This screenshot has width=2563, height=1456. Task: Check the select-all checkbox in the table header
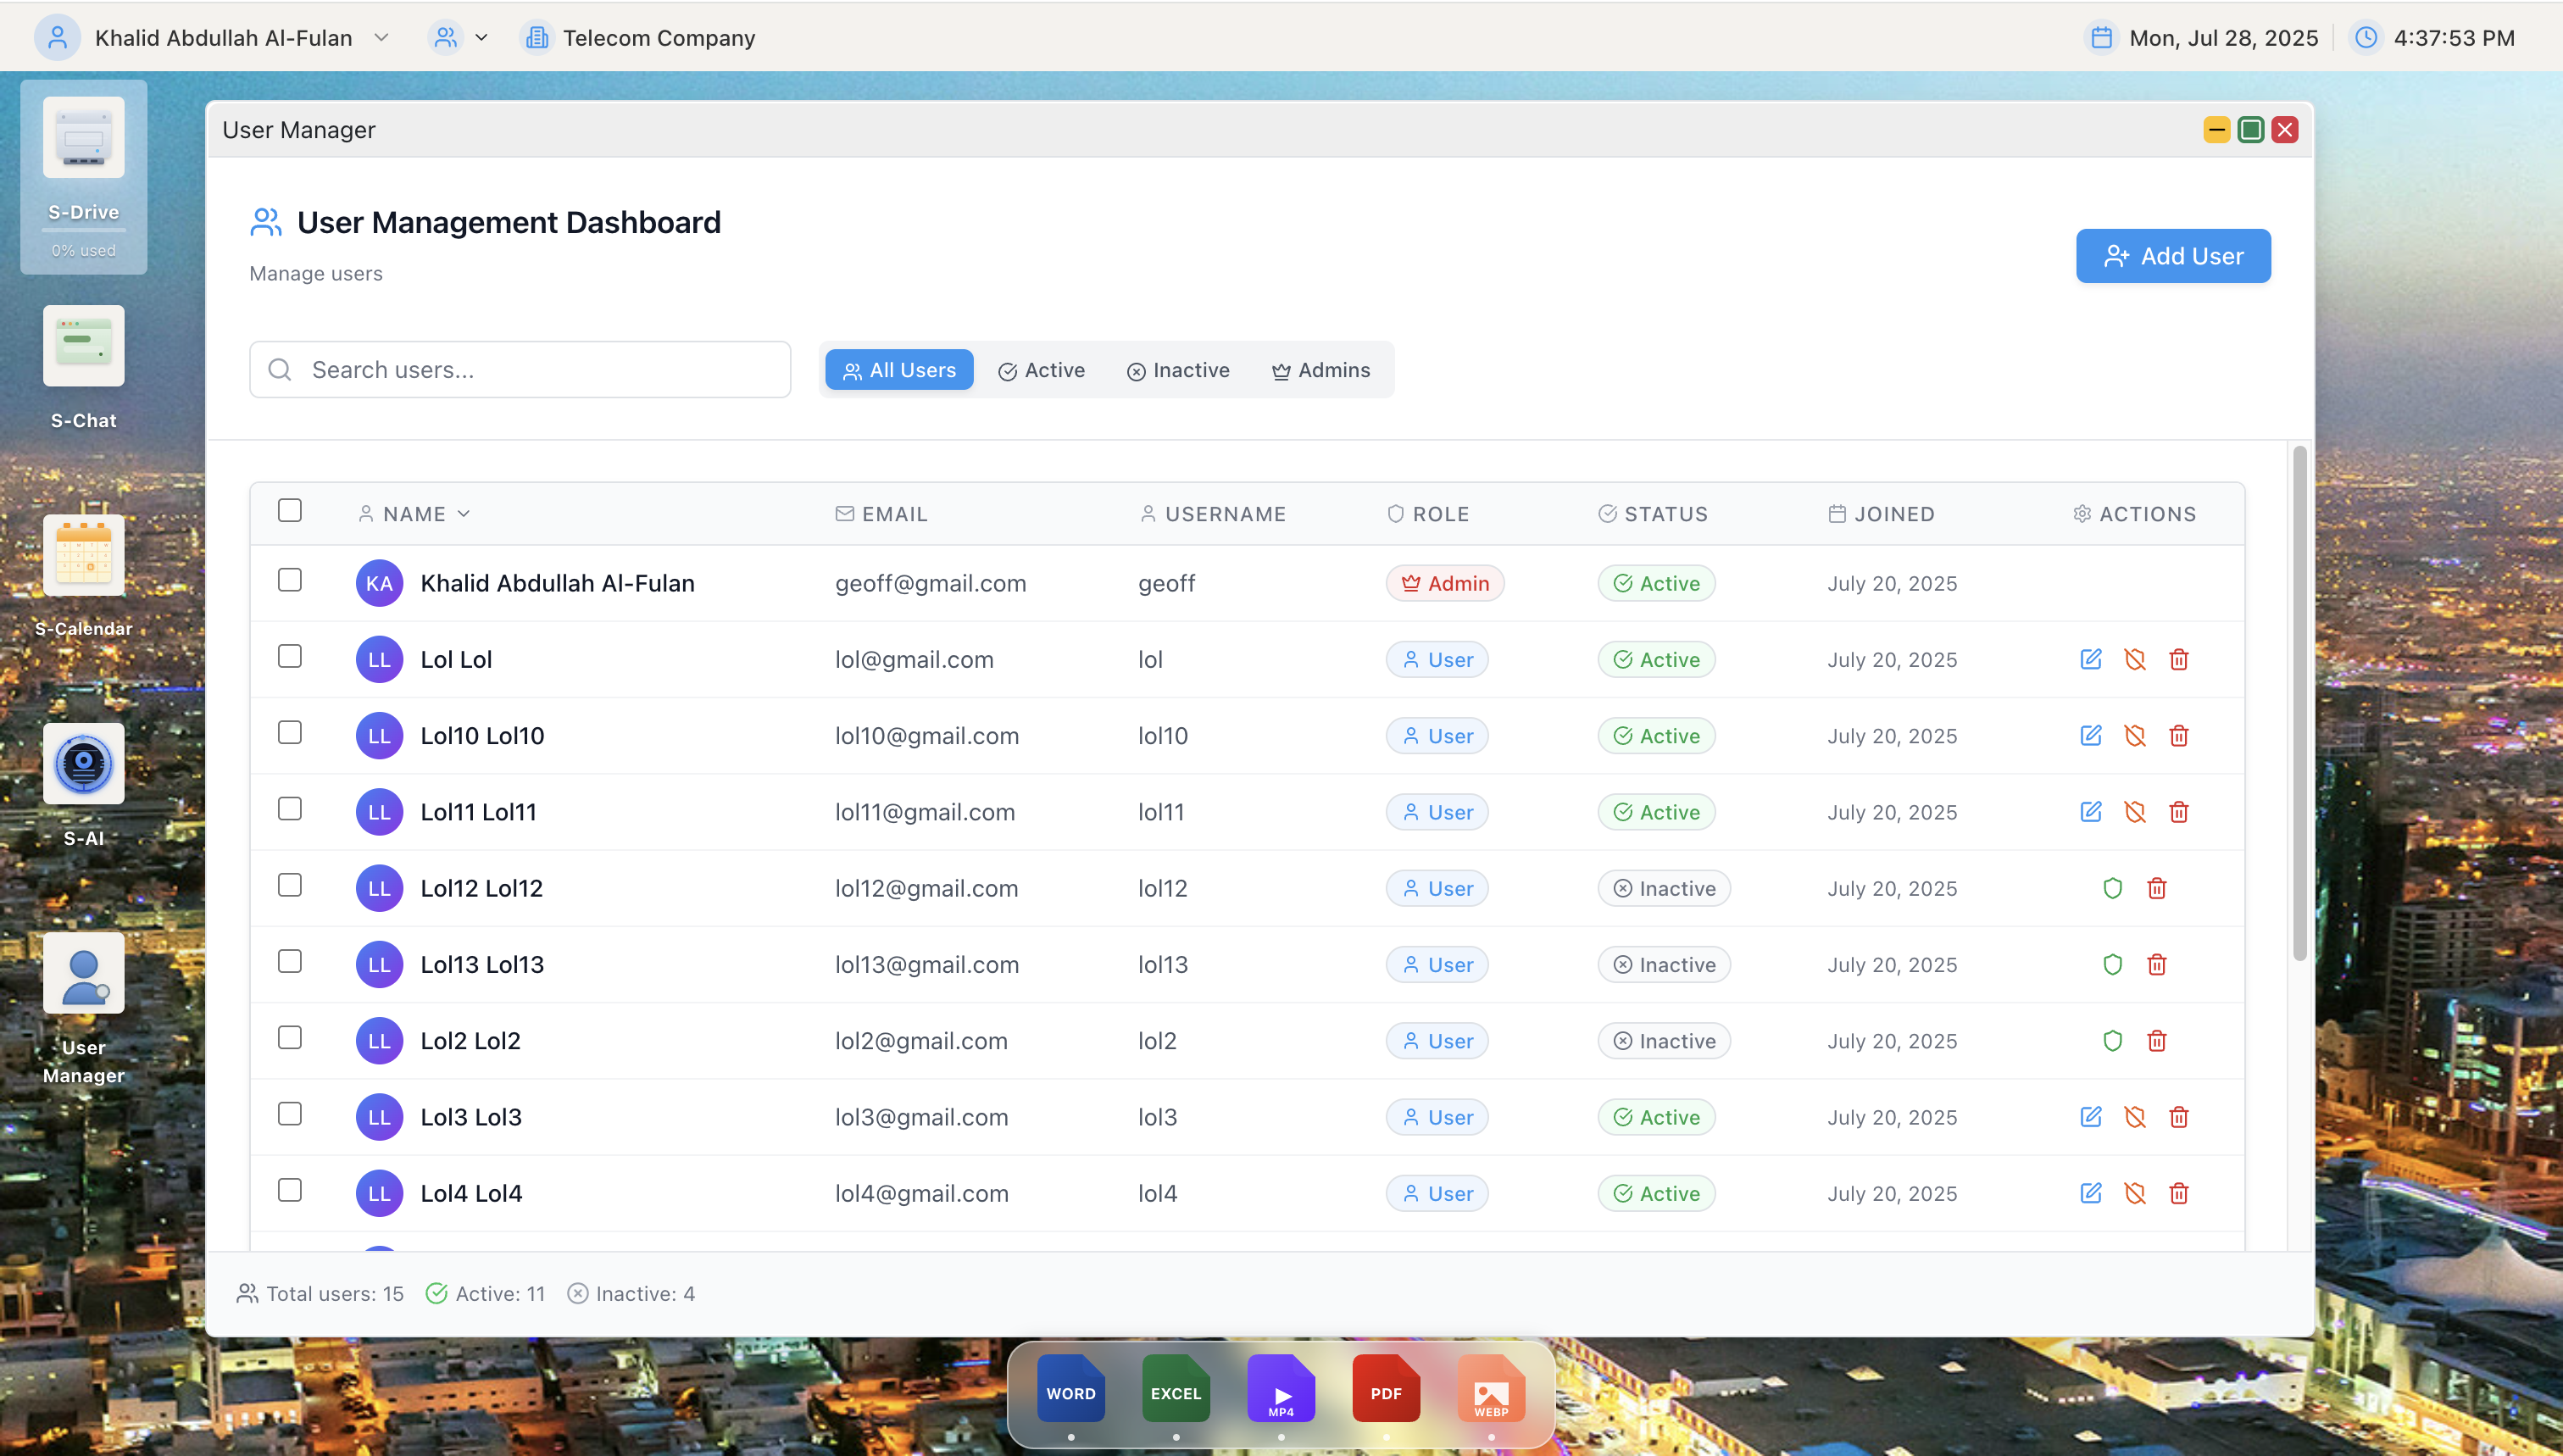[x=290, y=510]
